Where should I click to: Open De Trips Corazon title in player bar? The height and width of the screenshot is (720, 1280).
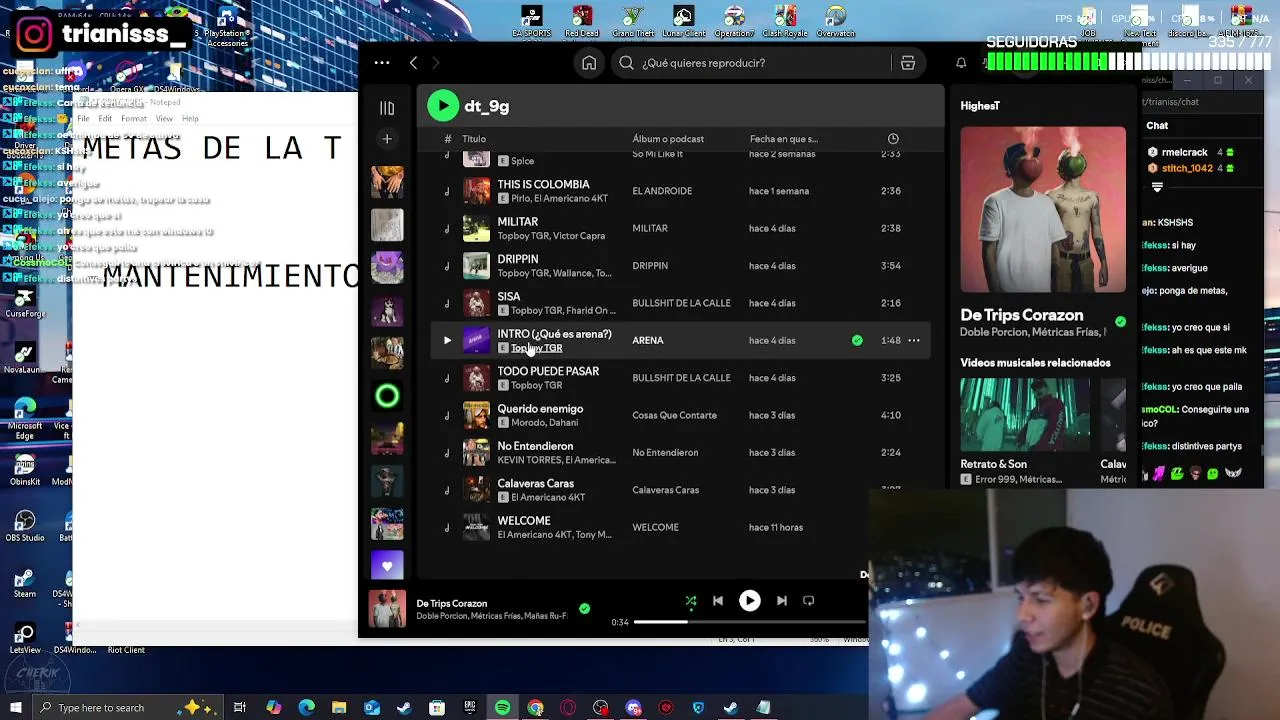point(452,603)
